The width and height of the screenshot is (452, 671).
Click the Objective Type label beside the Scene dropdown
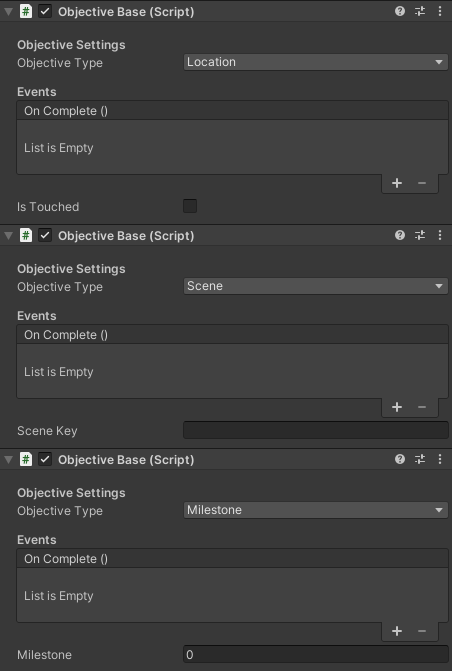coord(60,287)
